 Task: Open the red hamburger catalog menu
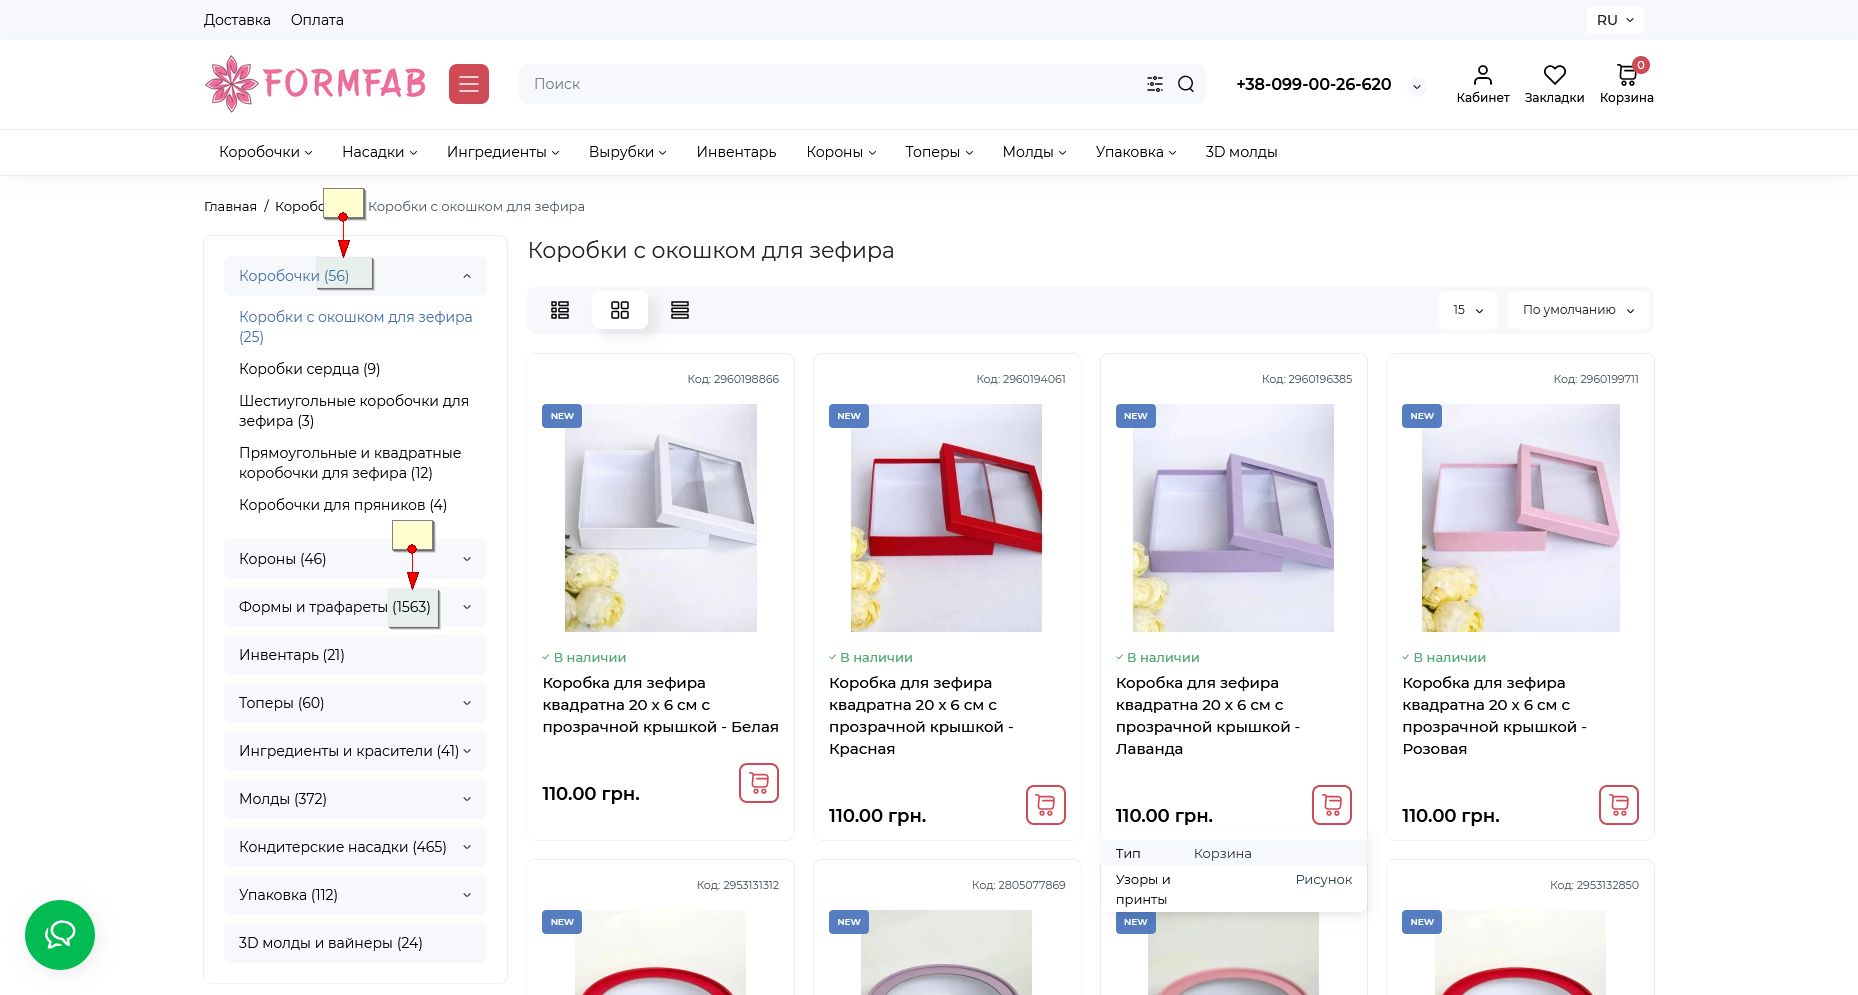468,84
